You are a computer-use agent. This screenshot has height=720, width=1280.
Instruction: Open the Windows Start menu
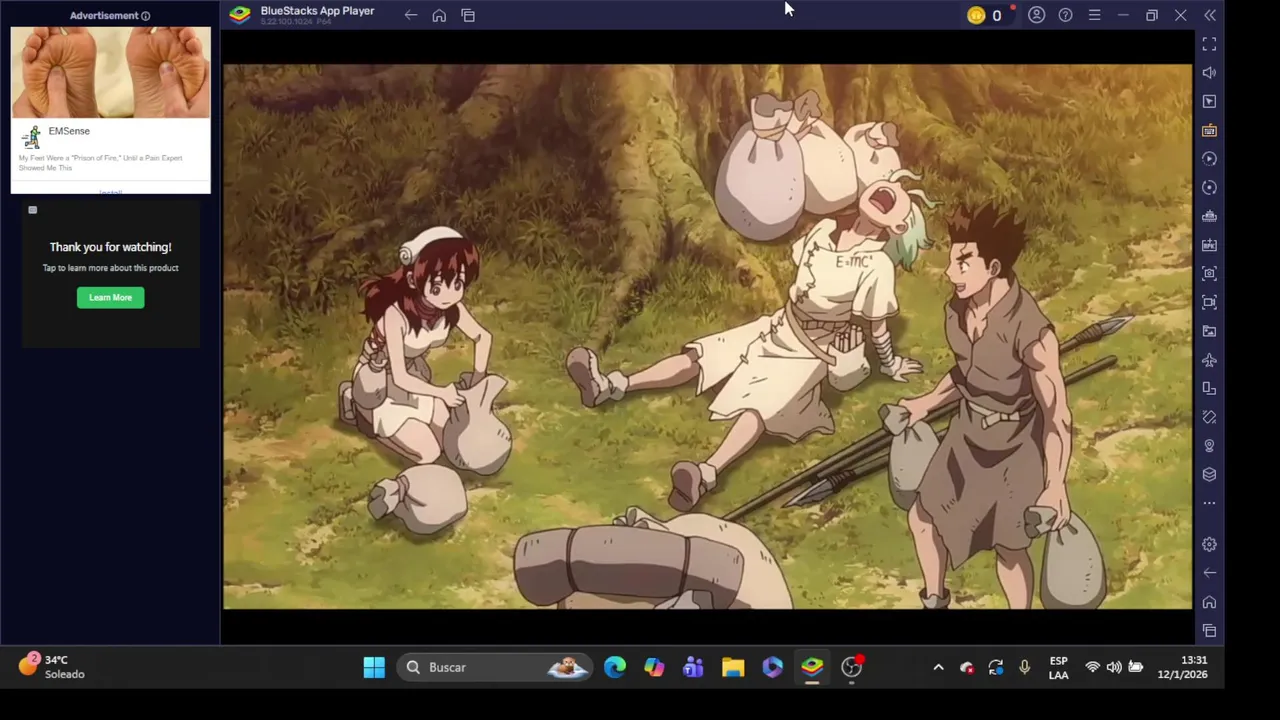[x=374, y=667]
